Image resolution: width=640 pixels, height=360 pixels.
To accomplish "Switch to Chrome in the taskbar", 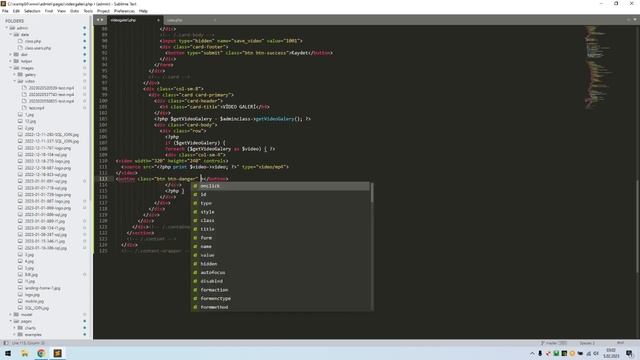I will (x=41, y=353).
